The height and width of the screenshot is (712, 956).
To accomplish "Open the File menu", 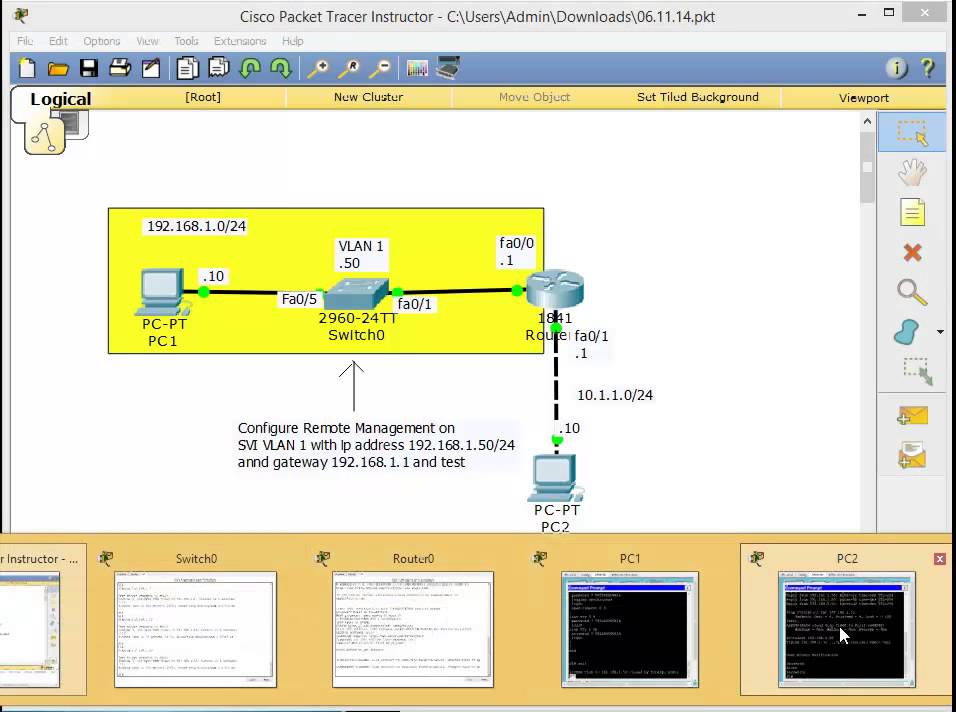I will click(x=25, y=41).
